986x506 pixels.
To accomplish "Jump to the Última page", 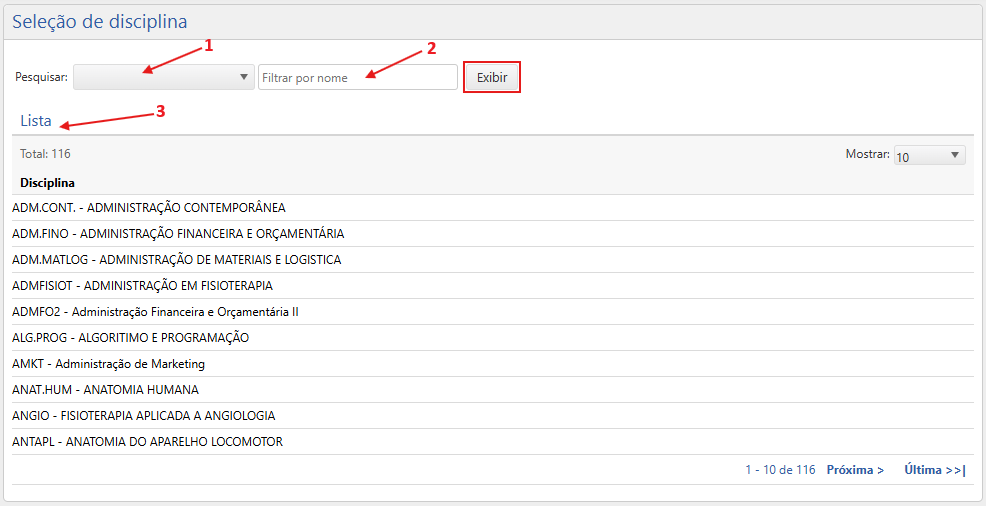I will pos(934,470).
